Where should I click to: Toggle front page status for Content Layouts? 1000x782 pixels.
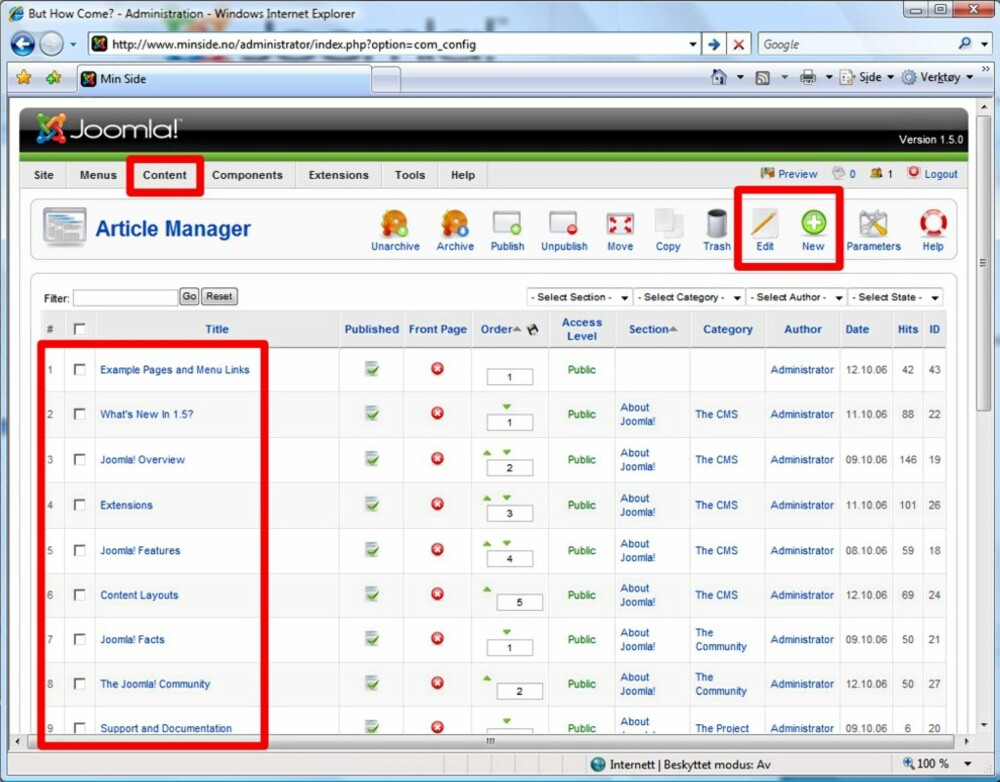[437, 594]
